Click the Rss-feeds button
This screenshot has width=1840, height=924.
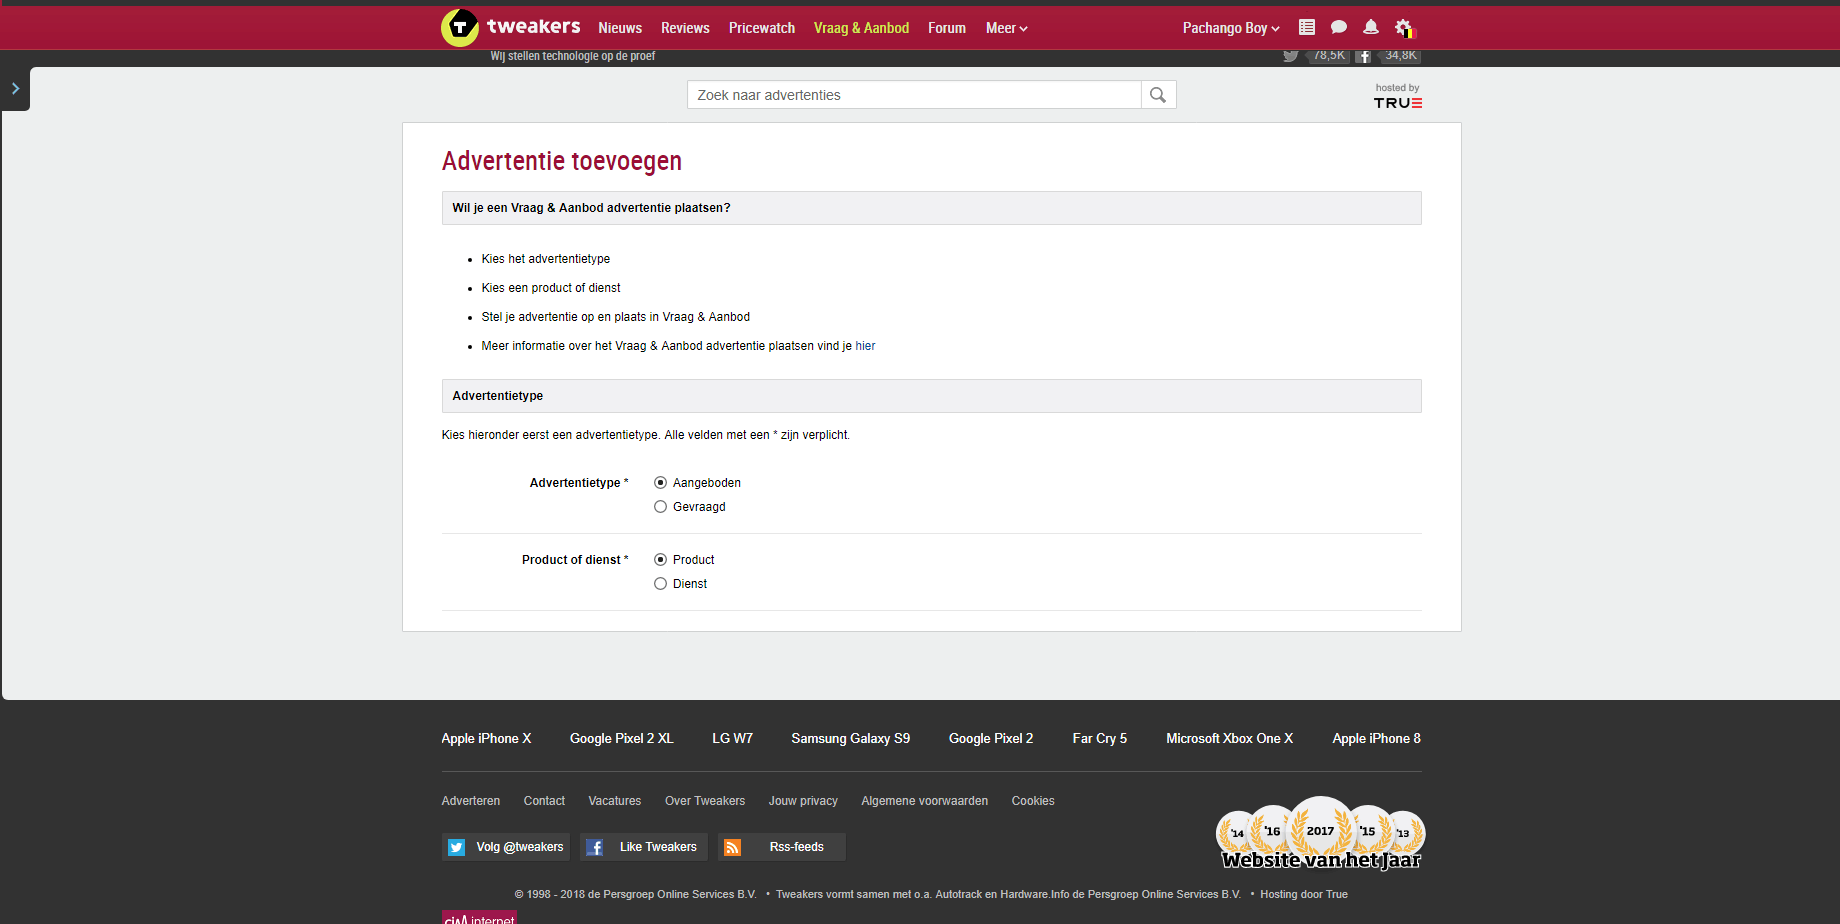(782, 847)
